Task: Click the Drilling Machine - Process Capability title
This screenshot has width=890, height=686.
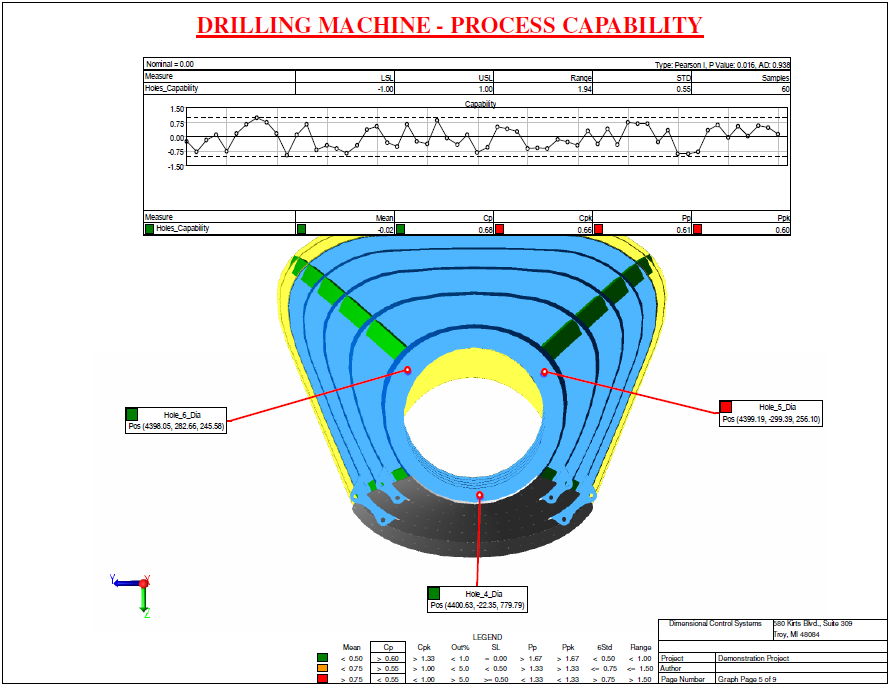Action: [x=449, y=26]
